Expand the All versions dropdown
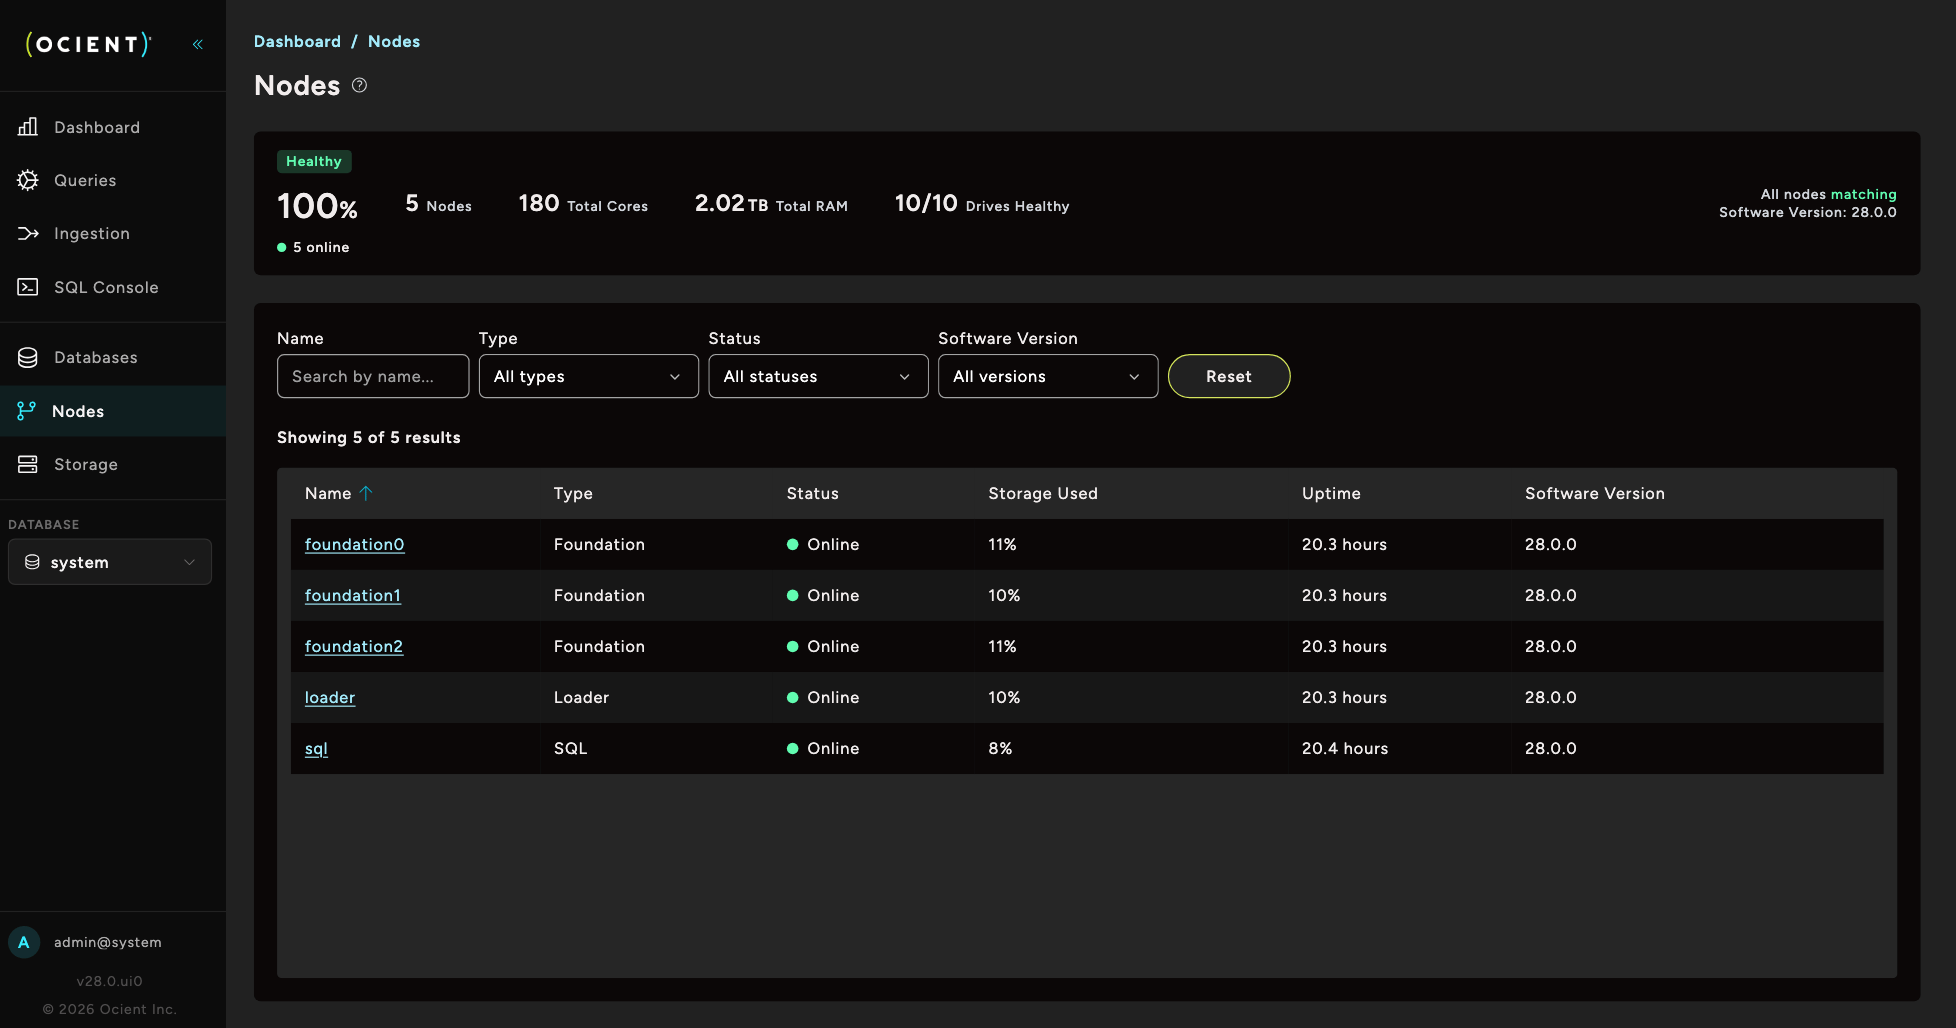Screen dimensions: 1956x1028 [1048, 376]
